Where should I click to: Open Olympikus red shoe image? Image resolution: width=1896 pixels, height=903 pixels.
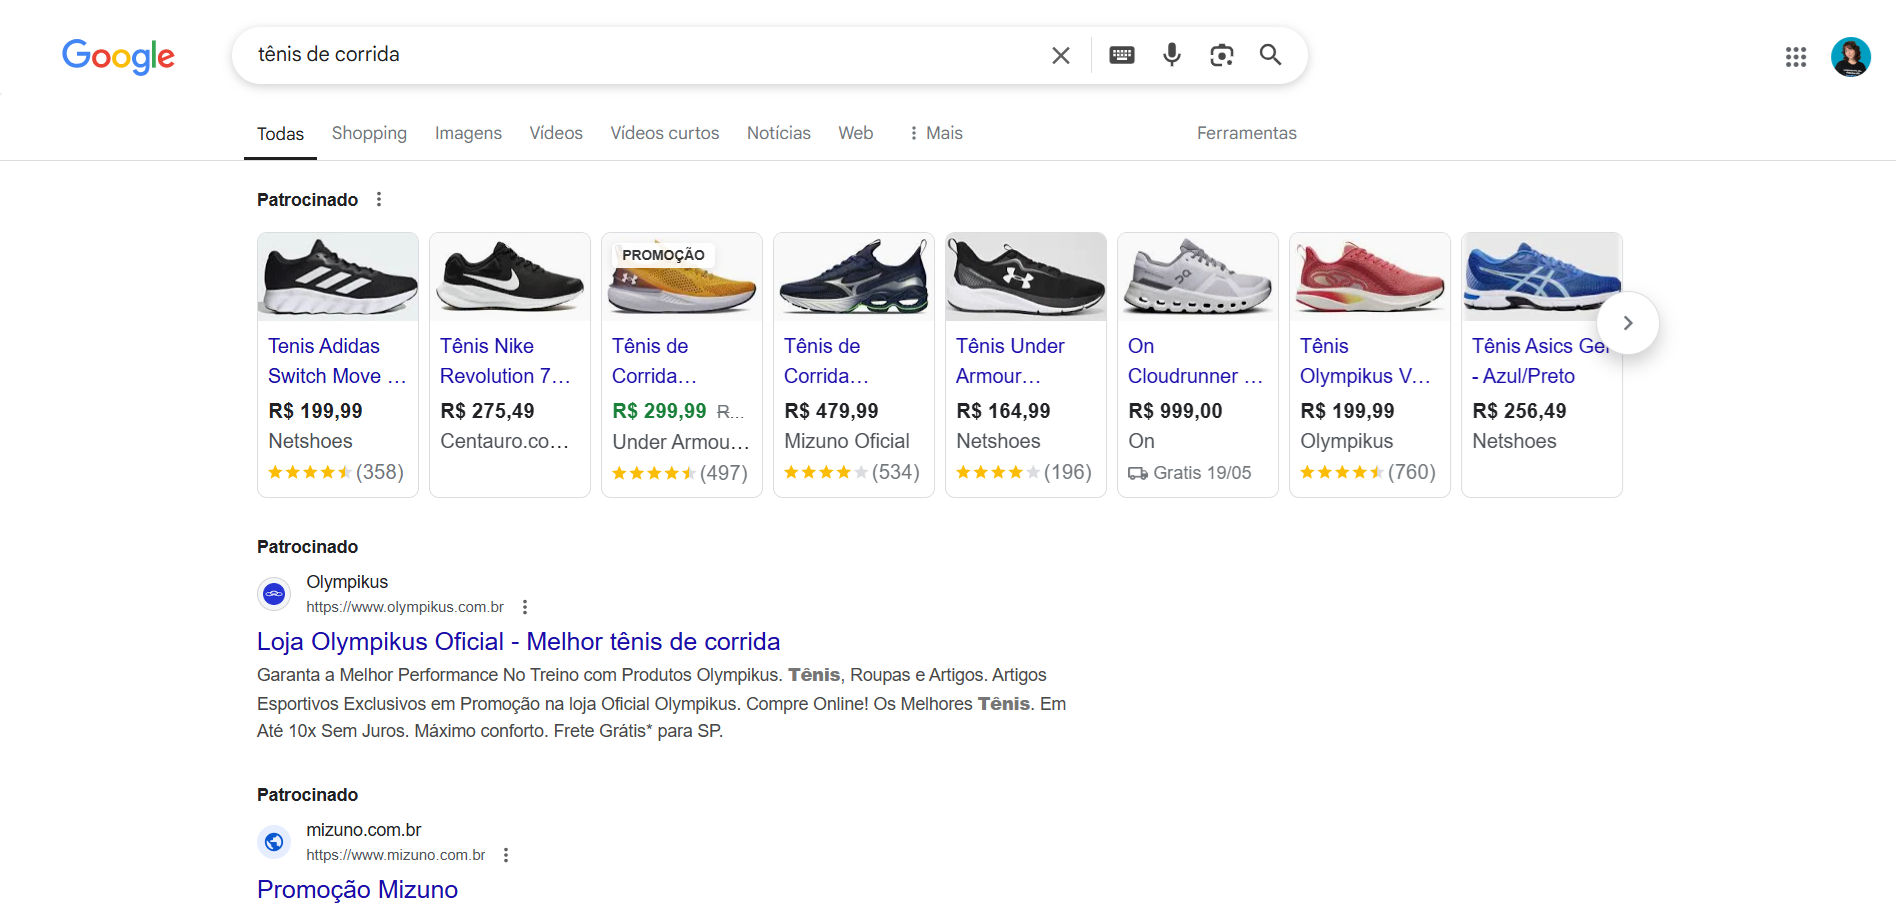pyautogui.click(x=1370, y=277)
